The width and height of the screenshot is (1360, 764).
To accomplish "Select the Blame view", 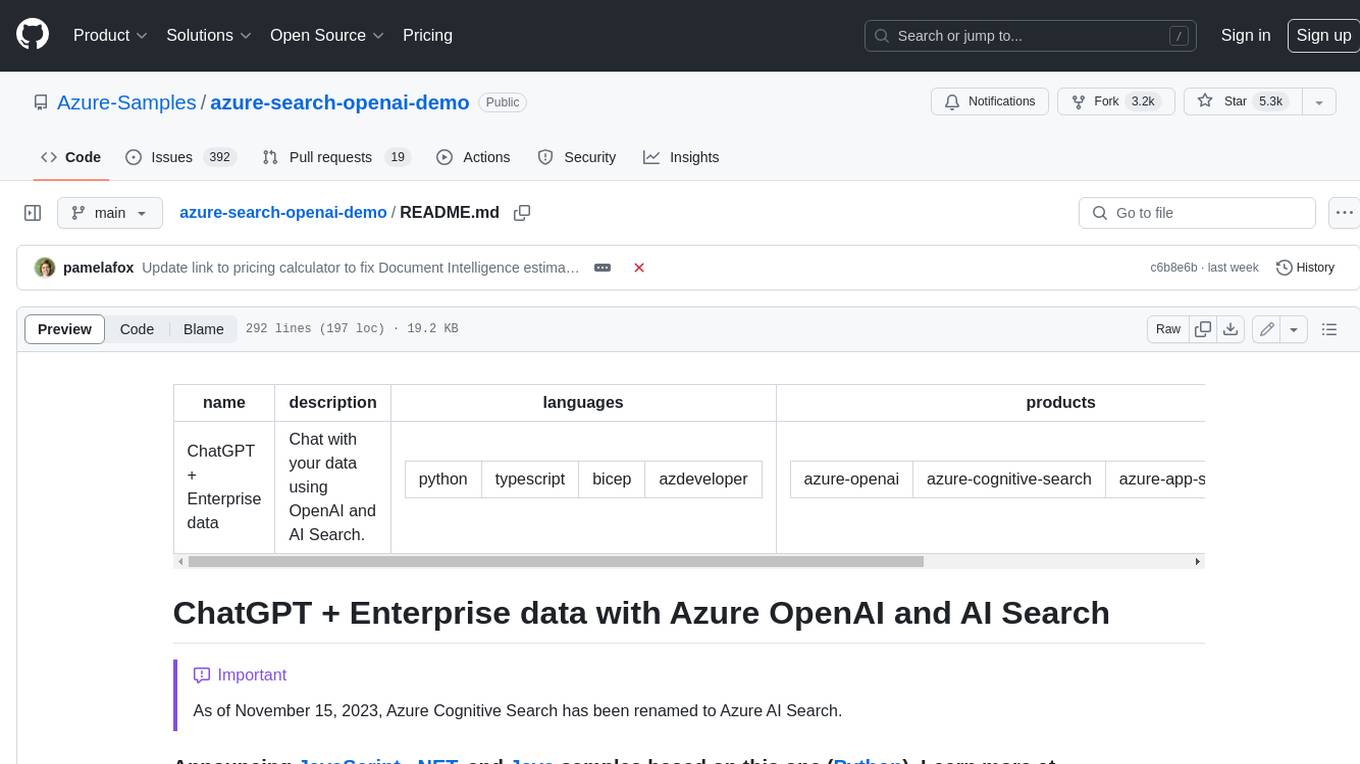I will (204, 329).
